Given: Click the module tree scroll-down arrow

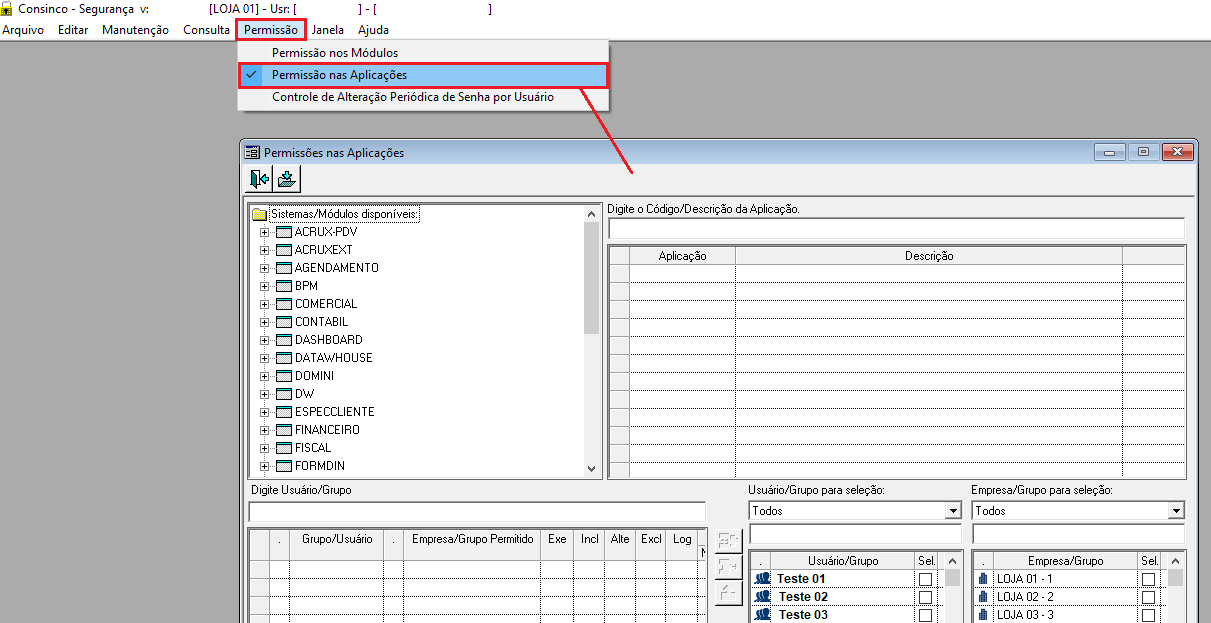Looking at the screenshot, I should [x=592, y=468].
